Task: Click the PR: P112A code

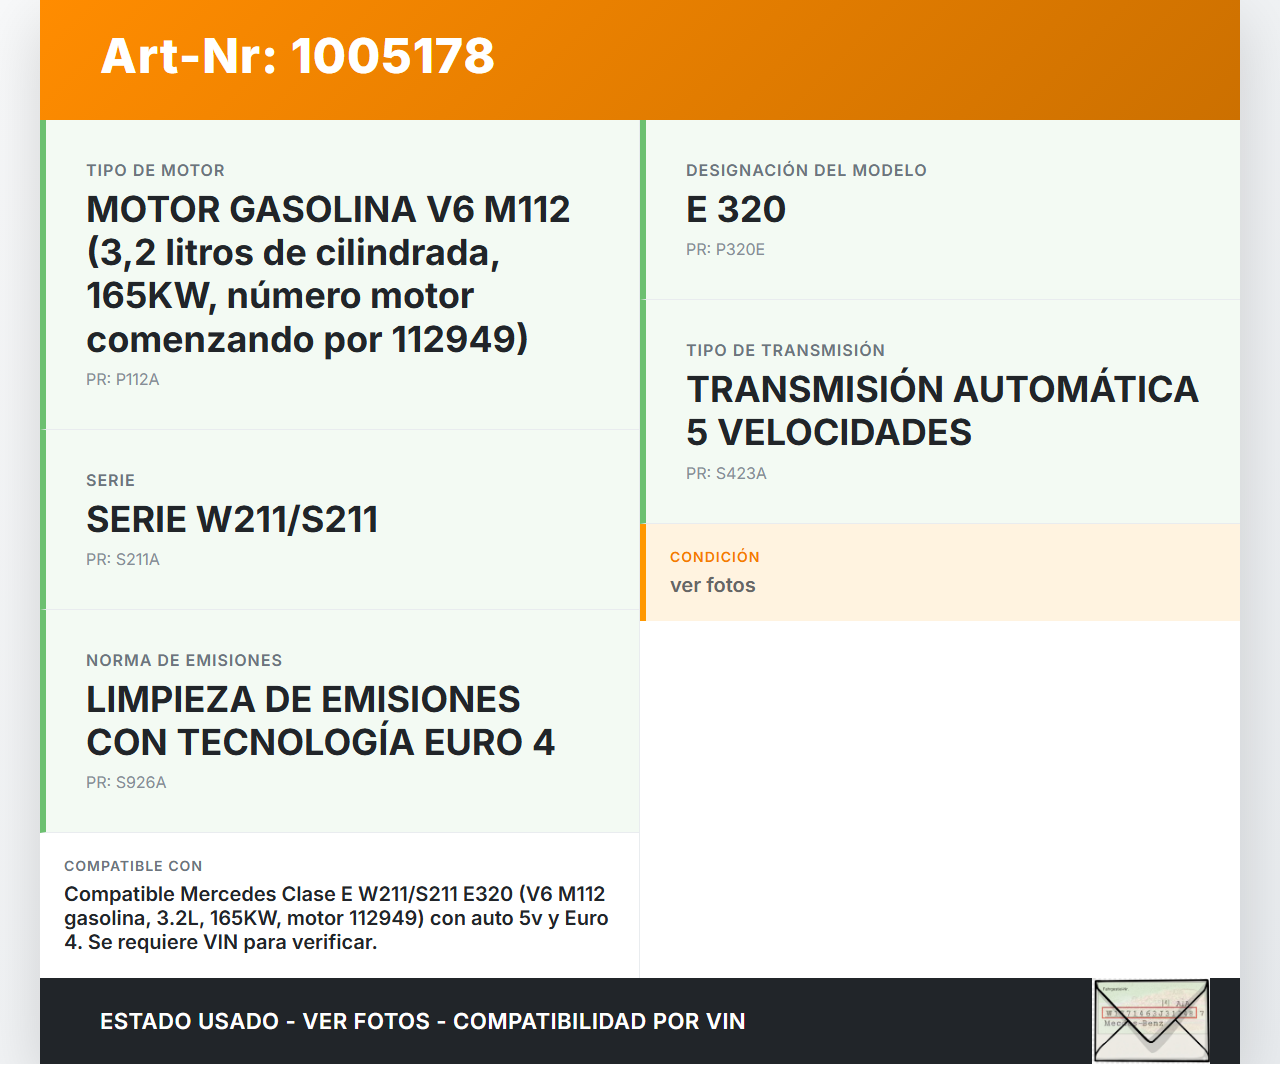Action: pyautogui.click(x=122, y=380)
